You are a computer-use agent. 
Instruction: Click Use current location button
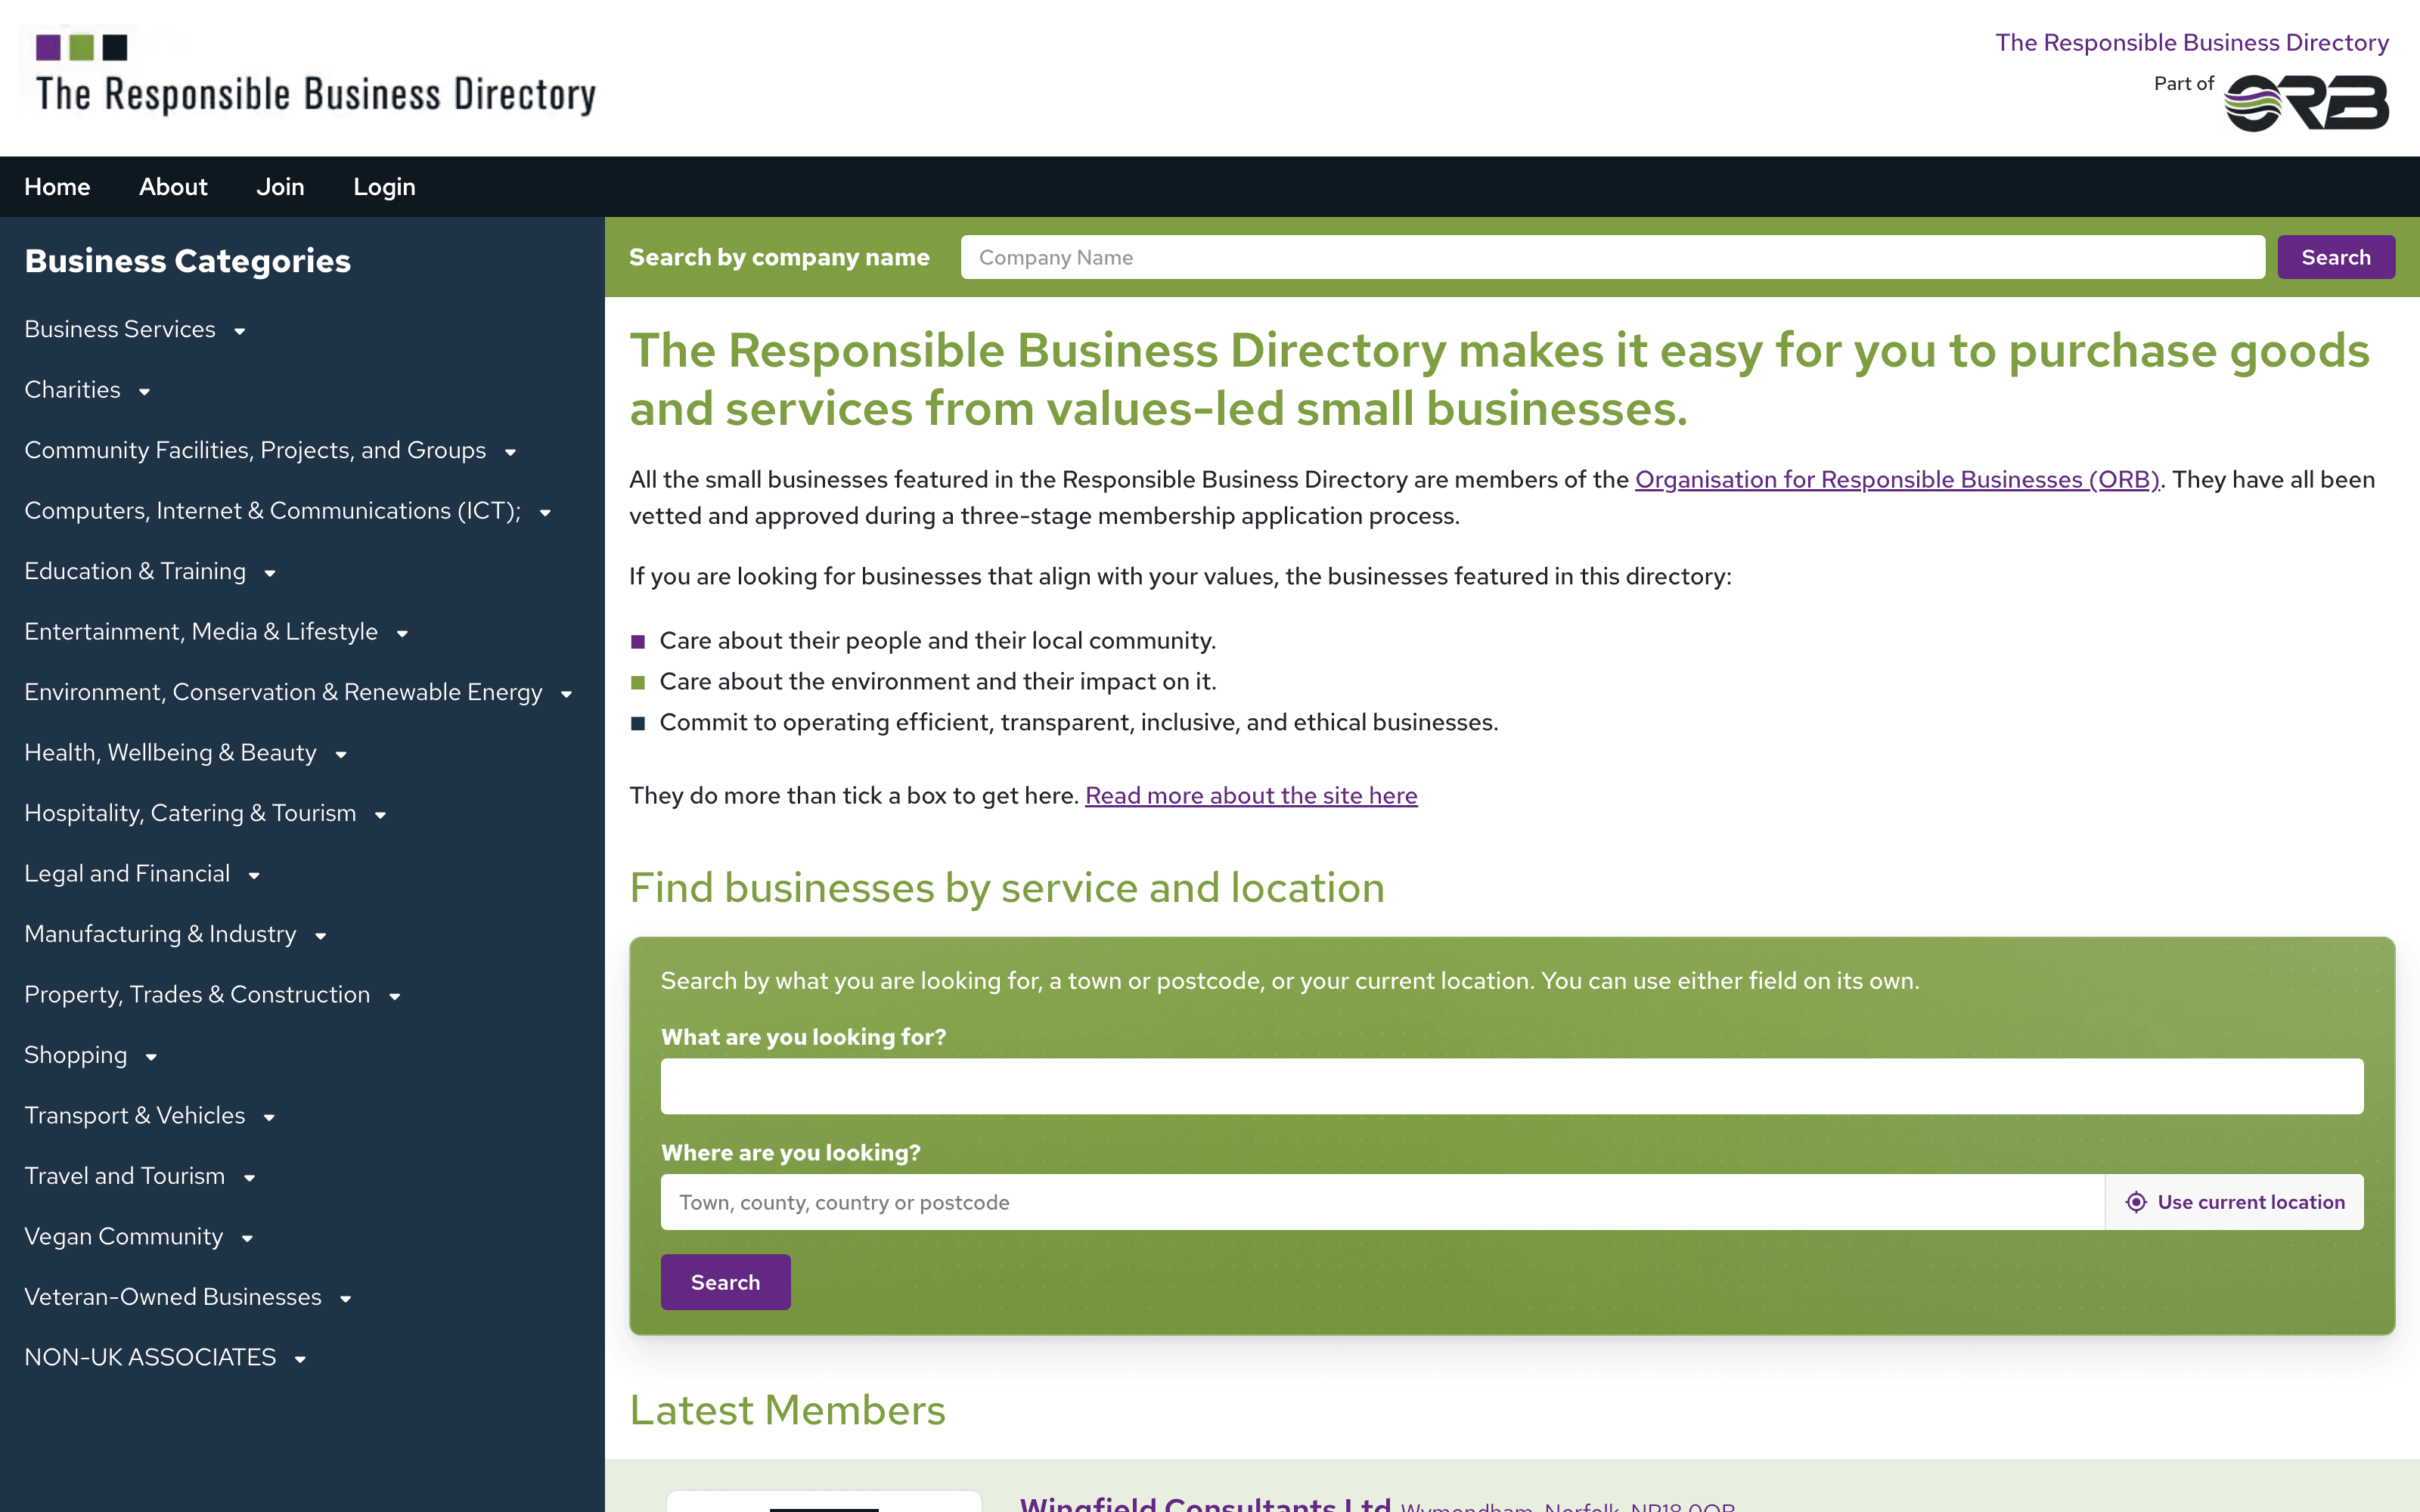click(x=2235, y=1202)
